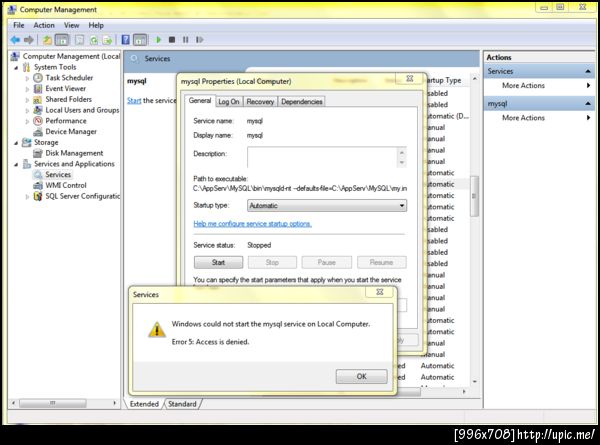Click the Stop Service square icon
This screenshot has height=445, width=600.
pos(172,39)
